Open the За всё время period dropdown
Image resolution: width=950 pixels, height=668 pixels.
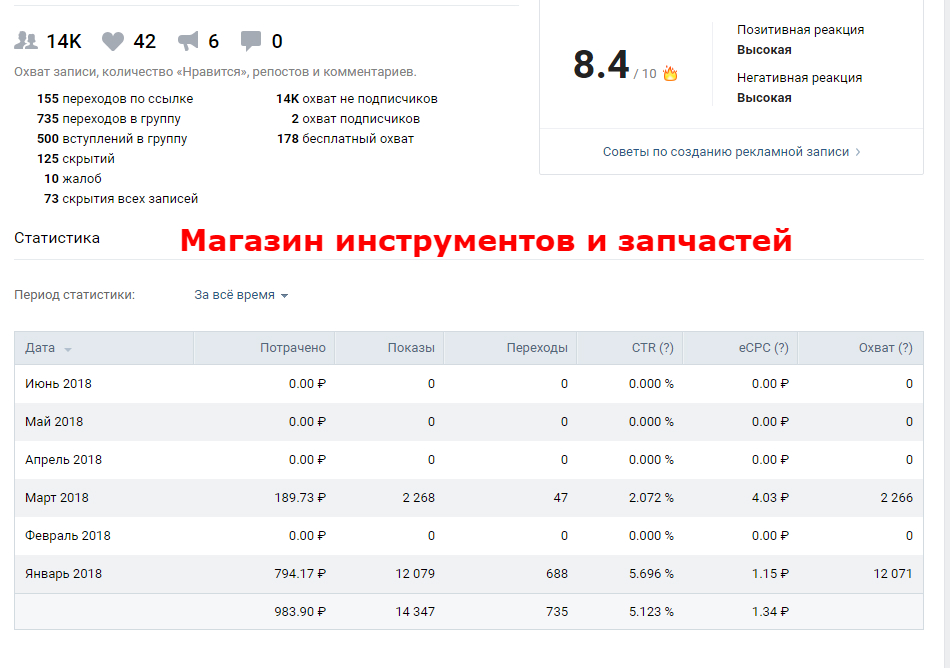point(241,295)
